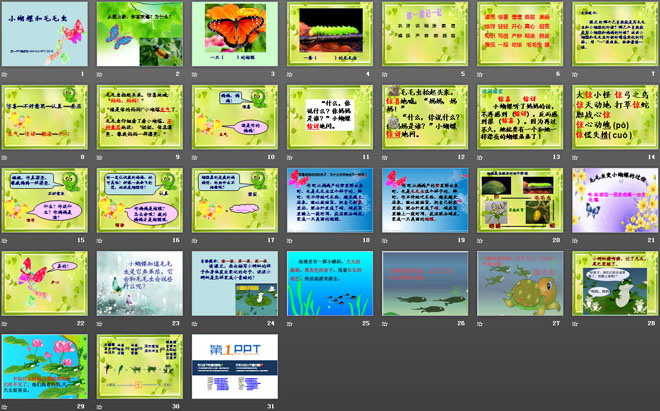Click the animation star icon under slide 9
Viewport: 660px width, 411px height.
[x=99, y=157]
